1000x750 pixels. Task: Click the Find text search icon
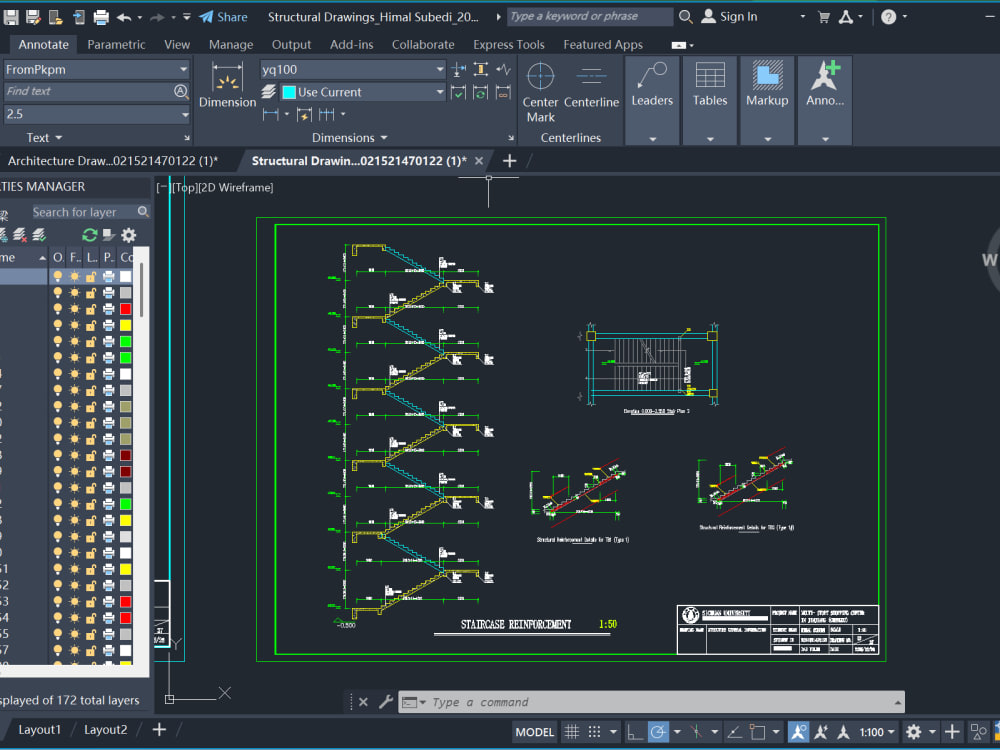click(x=181, y=91)
